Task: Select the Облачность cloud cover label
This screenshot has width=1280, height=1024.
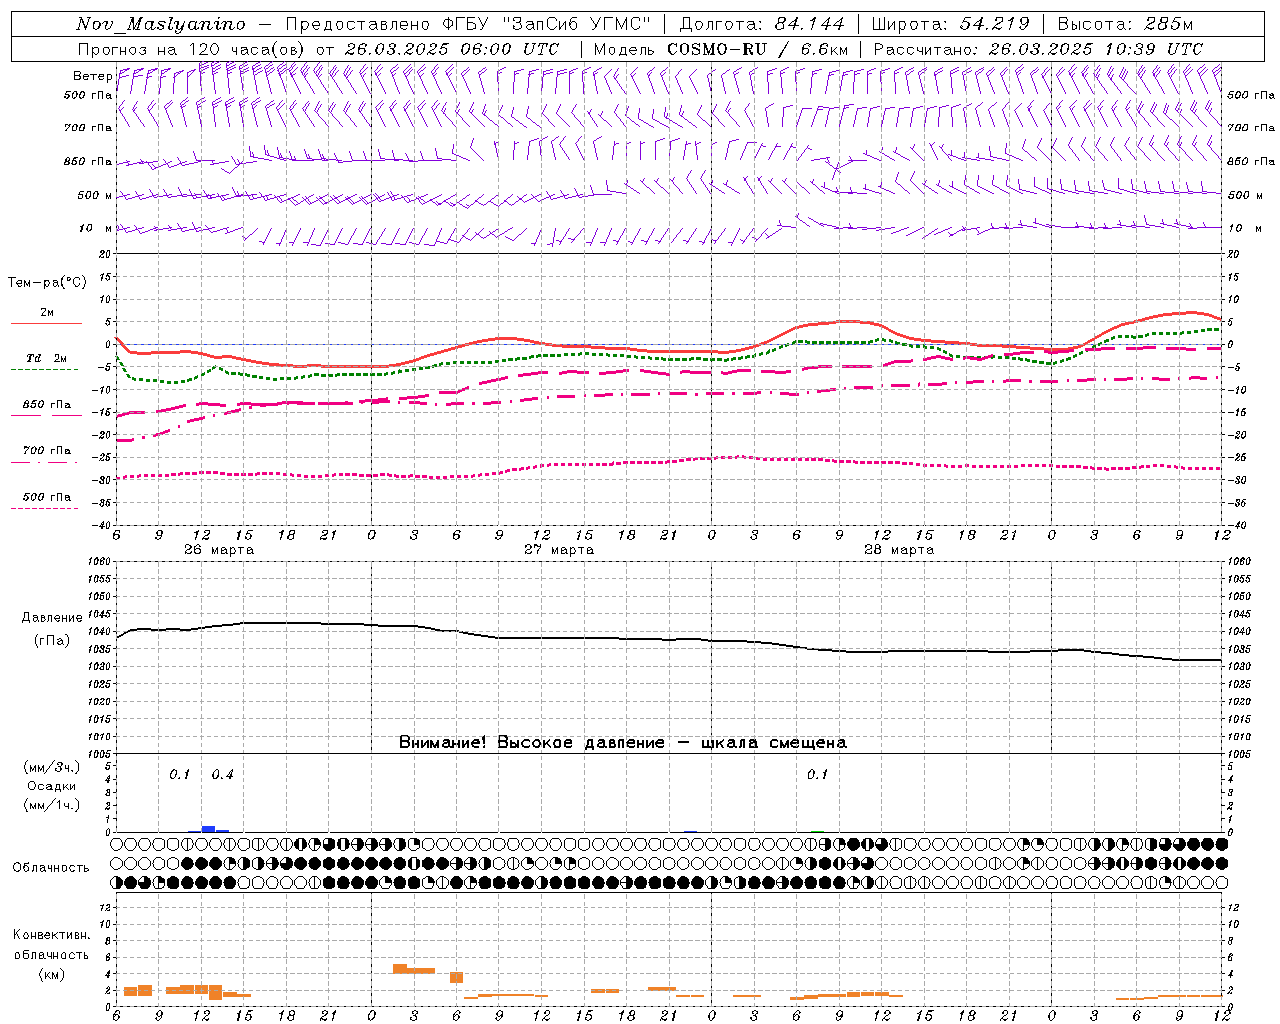Action: [x=51, y=868]
